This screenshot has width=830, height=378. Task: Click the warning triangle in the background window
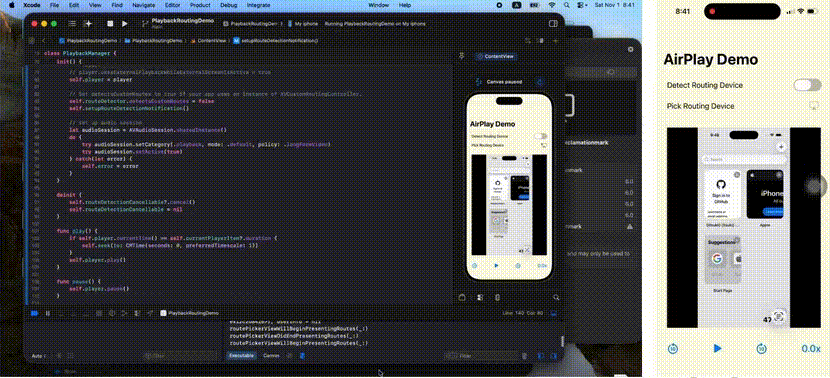629,227
